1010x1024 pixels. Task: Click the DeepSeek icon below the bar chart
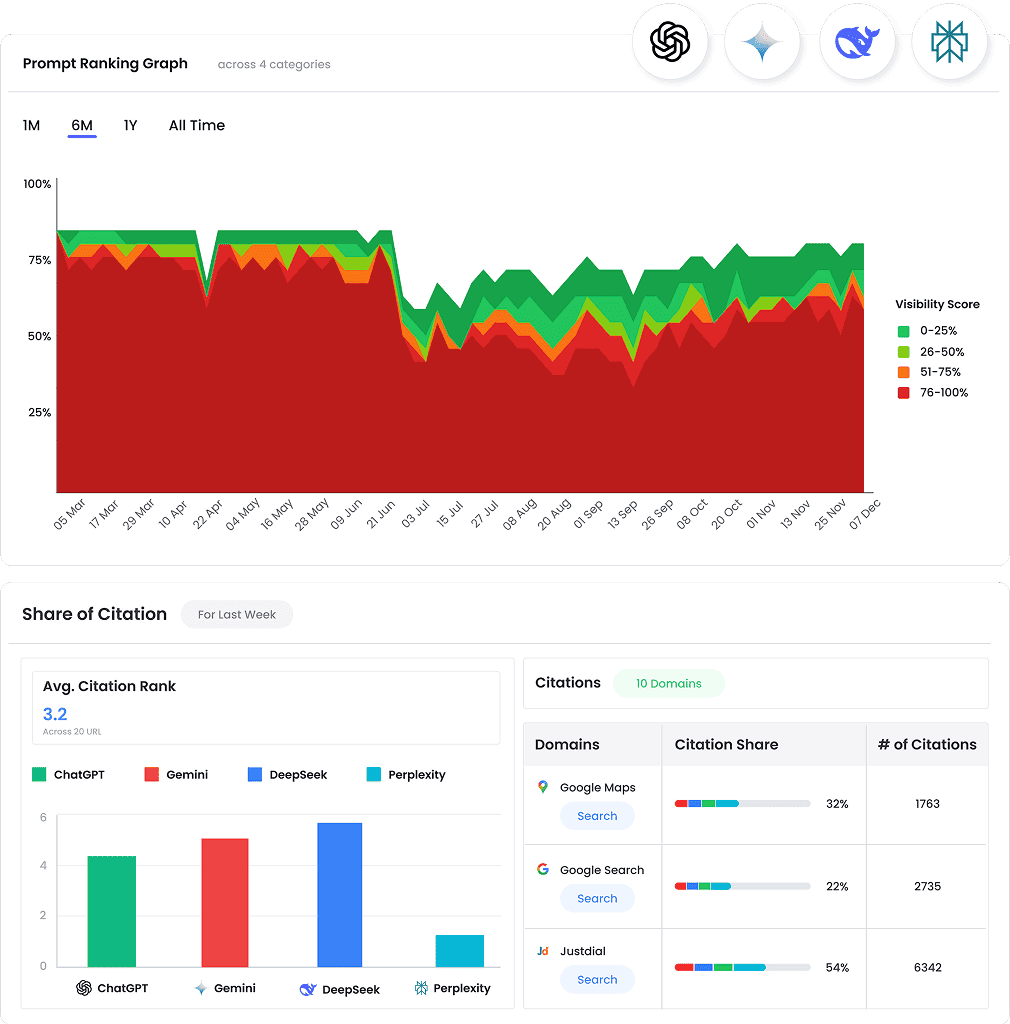pyautogui.click(x=309, y=989)
